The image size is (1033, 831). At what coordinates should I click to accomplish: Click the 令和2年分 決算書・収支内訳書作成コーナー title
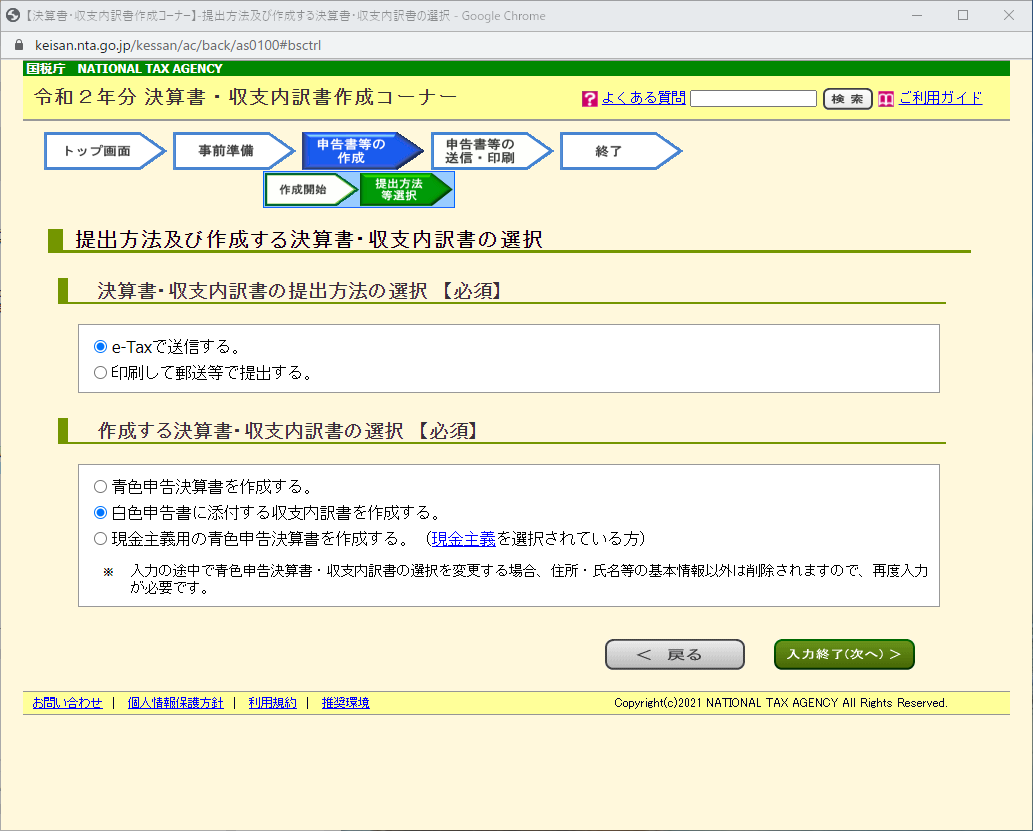click(x=246, y=98)
